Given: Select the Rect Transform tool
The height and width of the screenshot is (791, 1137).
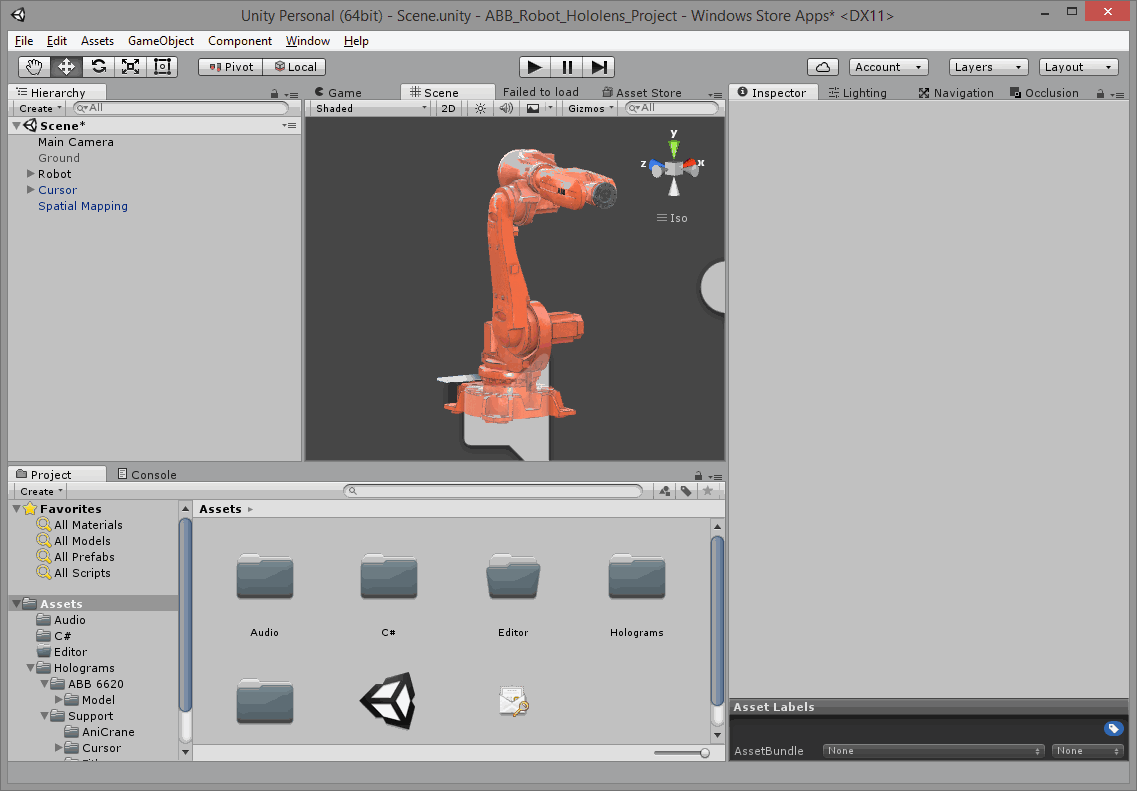Looking at the screenshot, I should click(161, 67).
